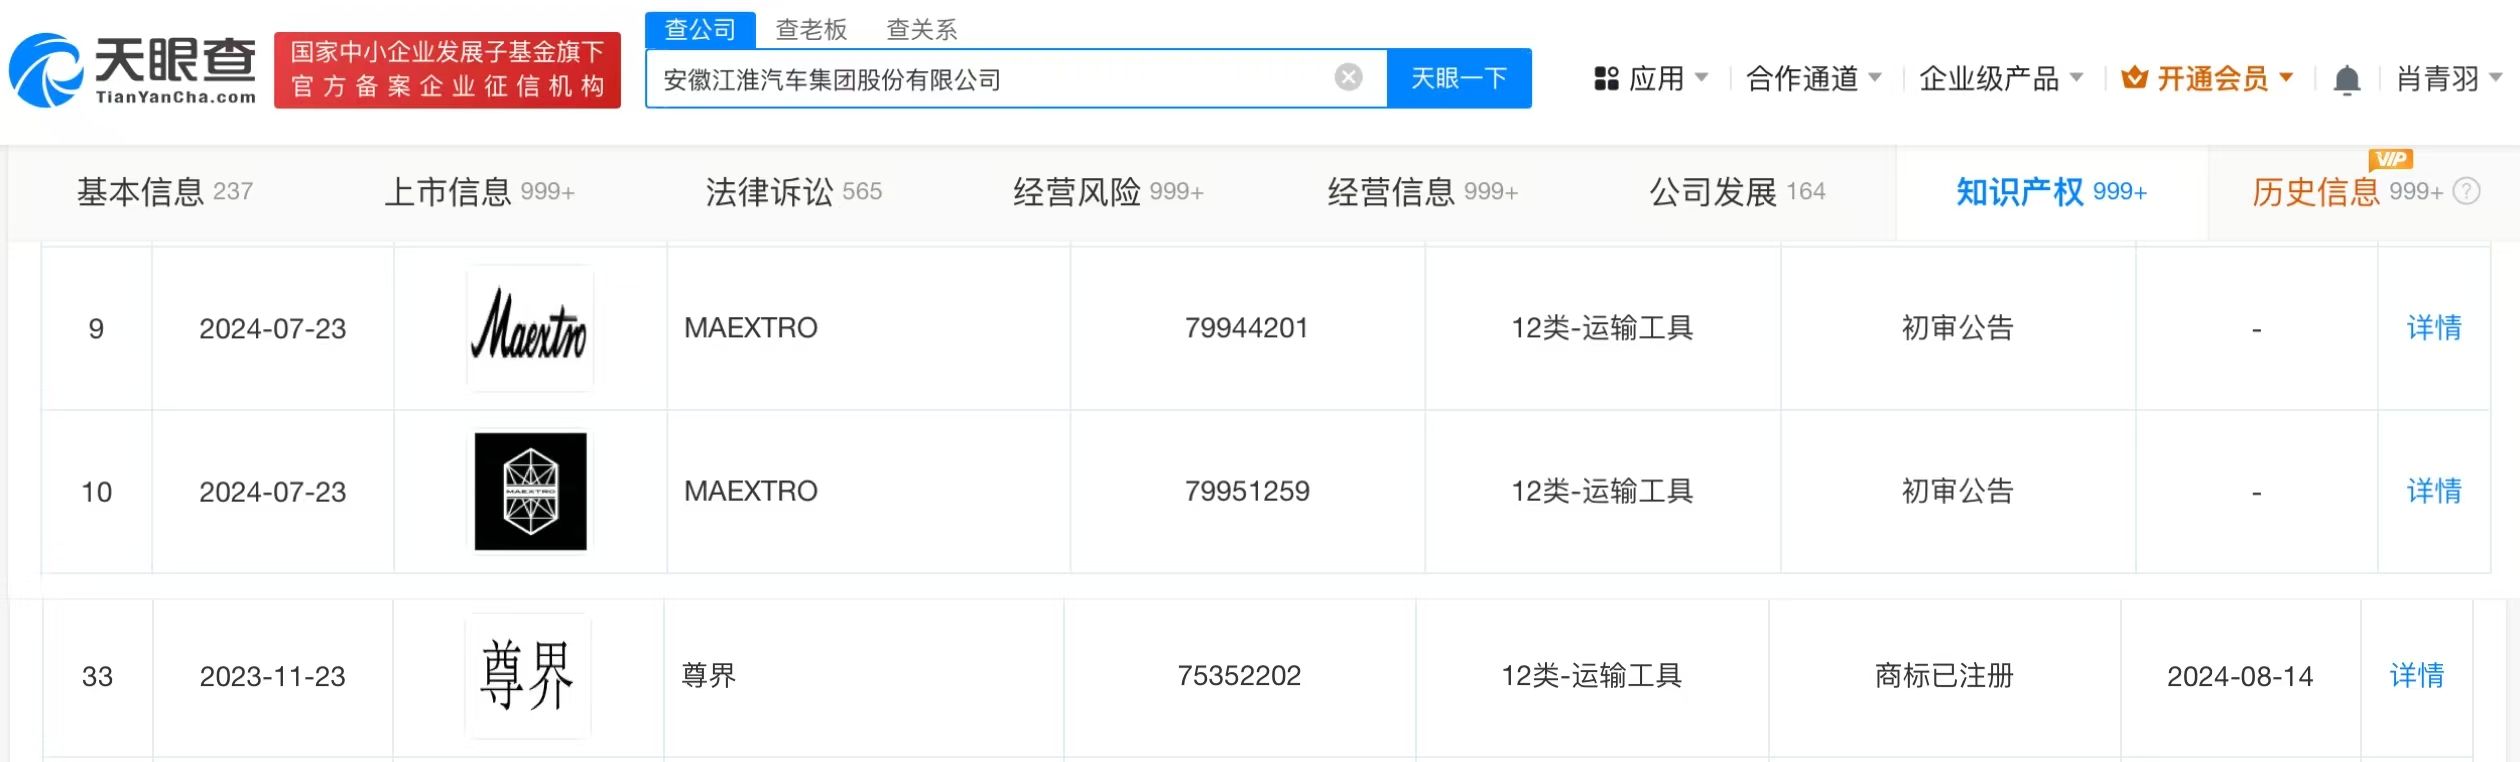Switch to 查公司 search tab
Image resolution: width=2520 pixels, height=762 pixels.
coord(700,29)
